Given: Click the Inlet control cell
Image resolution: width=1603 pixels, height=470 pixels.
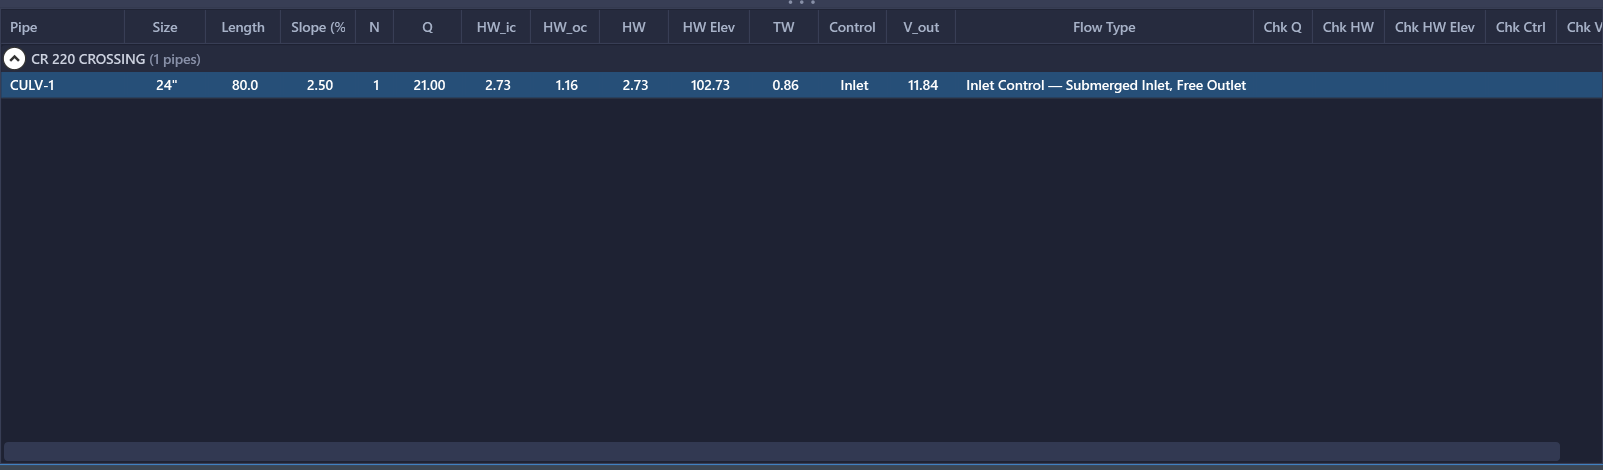Looking at the screenshot, I should pyautogui.click(x=854, y=85).
